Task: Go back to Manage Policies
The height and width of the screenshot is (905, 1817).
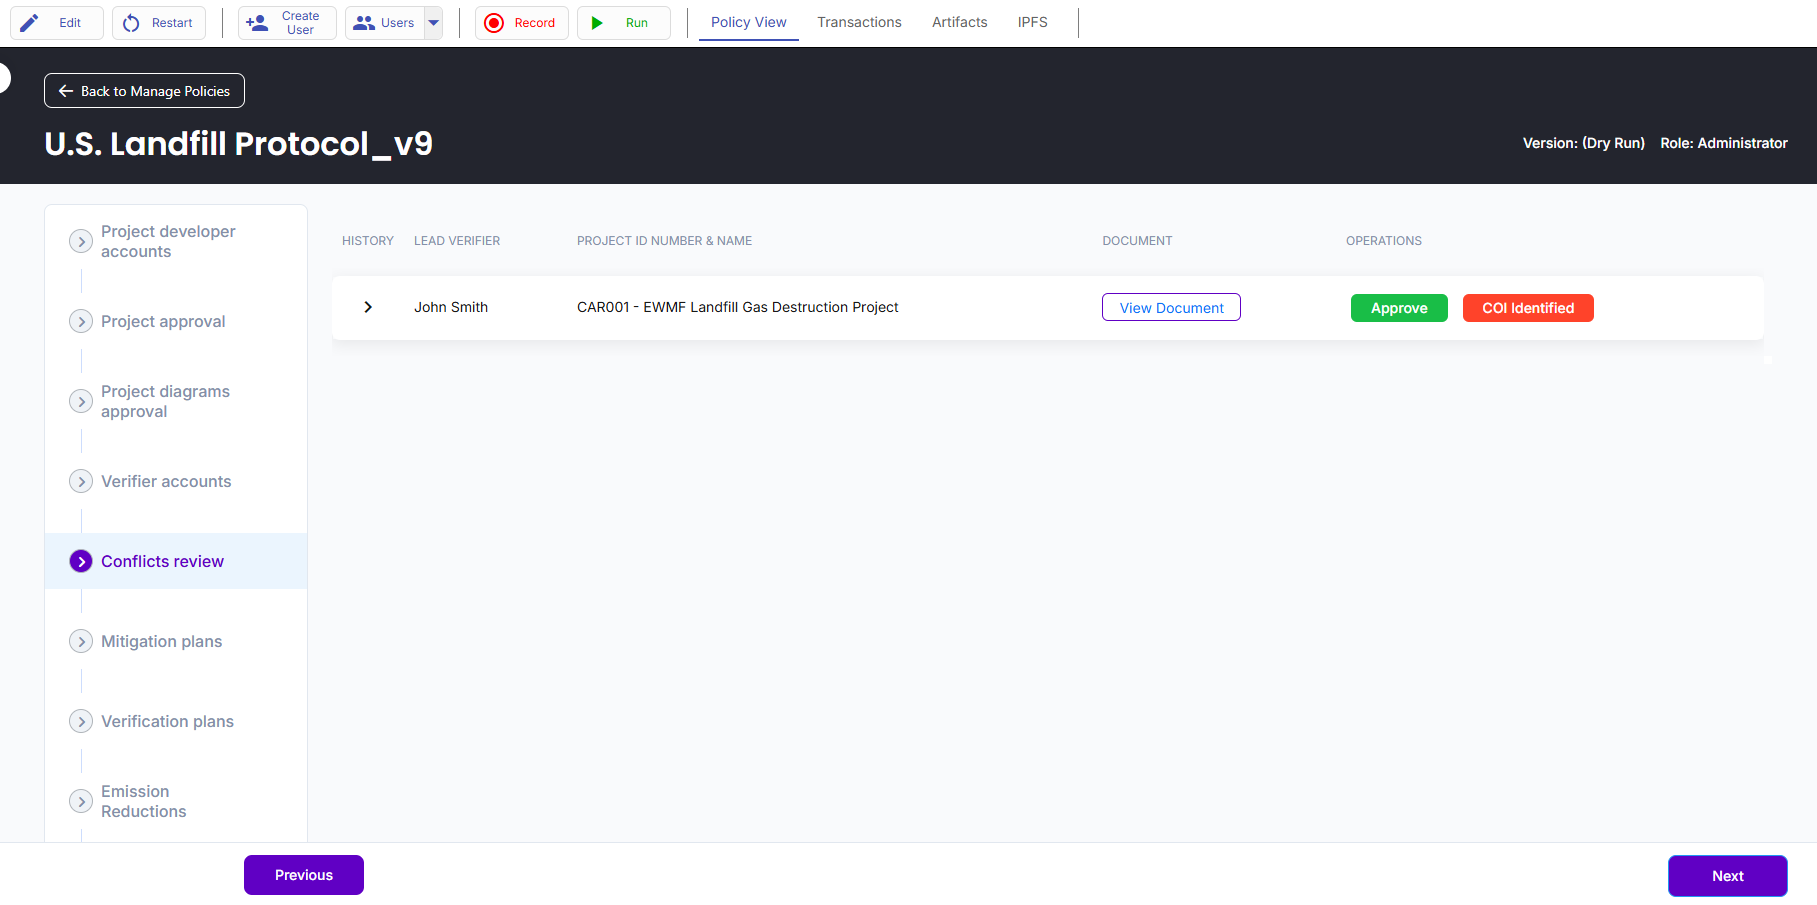Action: pyautogui.click(x=144, y=91)
